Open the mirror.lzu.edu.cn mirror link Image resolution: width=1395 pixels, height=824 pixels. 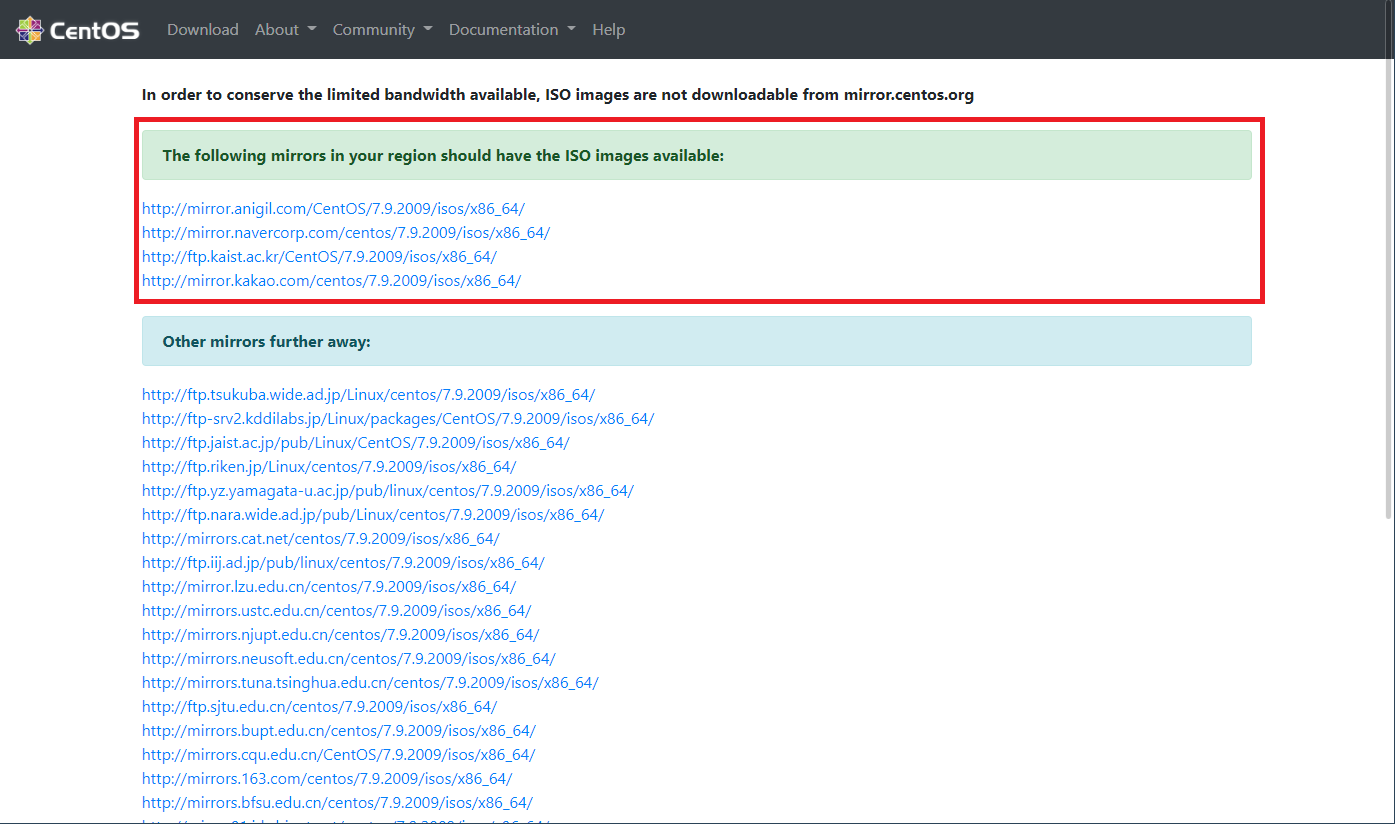click(329, 587)
